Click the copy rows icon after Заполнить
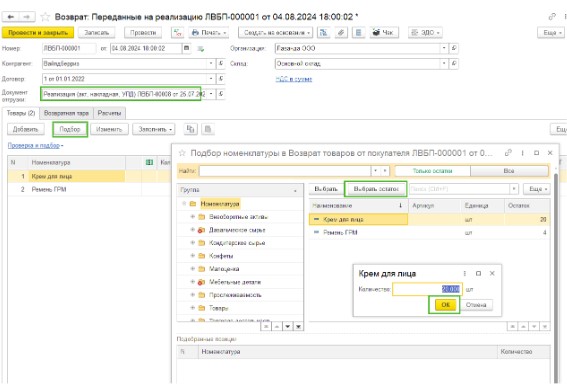Image resolution: width=567 pixels, height=388 pixels. click(191, 129)
